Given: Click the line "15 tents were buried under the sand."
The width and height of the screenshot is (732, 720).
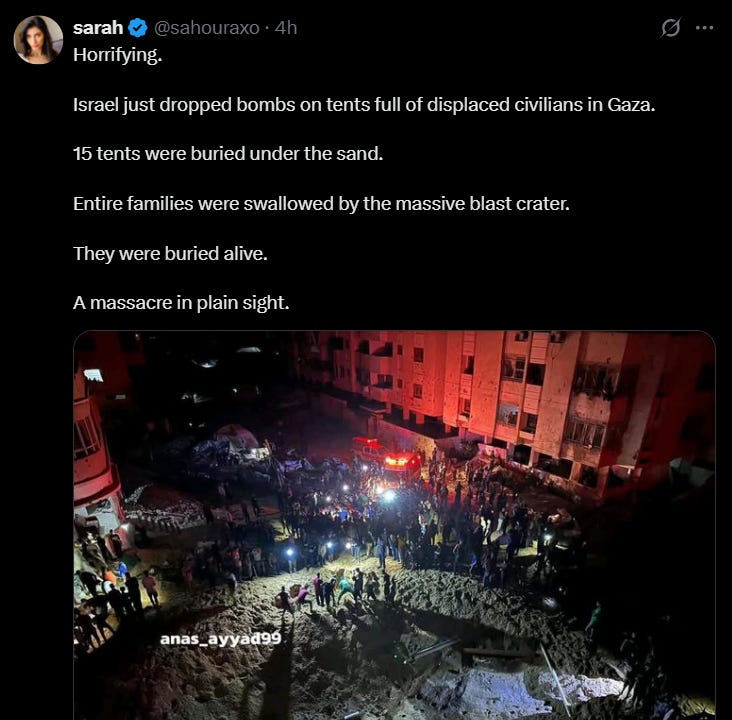Looking at the screenshot, I should (228, 154).
